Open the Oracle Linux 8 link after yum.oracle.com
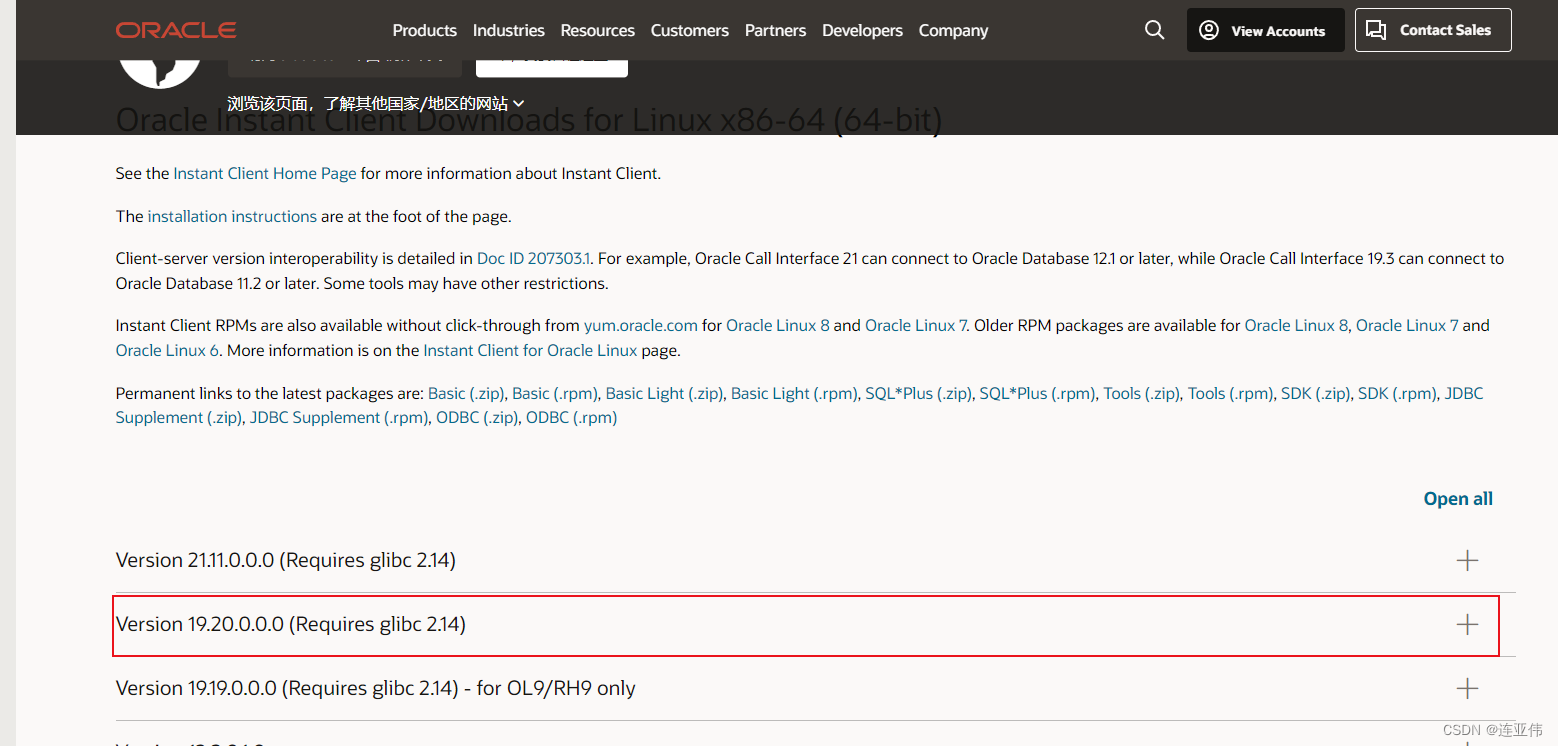Image resolution: width=1558 pixels, height=746 pixels. click(777, 325)
